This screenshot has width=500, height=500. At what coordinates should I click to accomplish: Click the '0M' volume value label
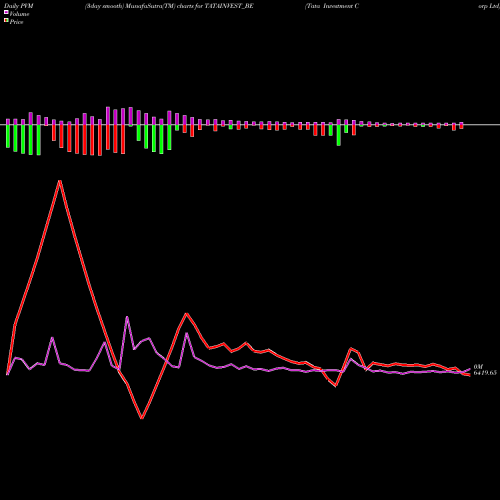point(478,367)
